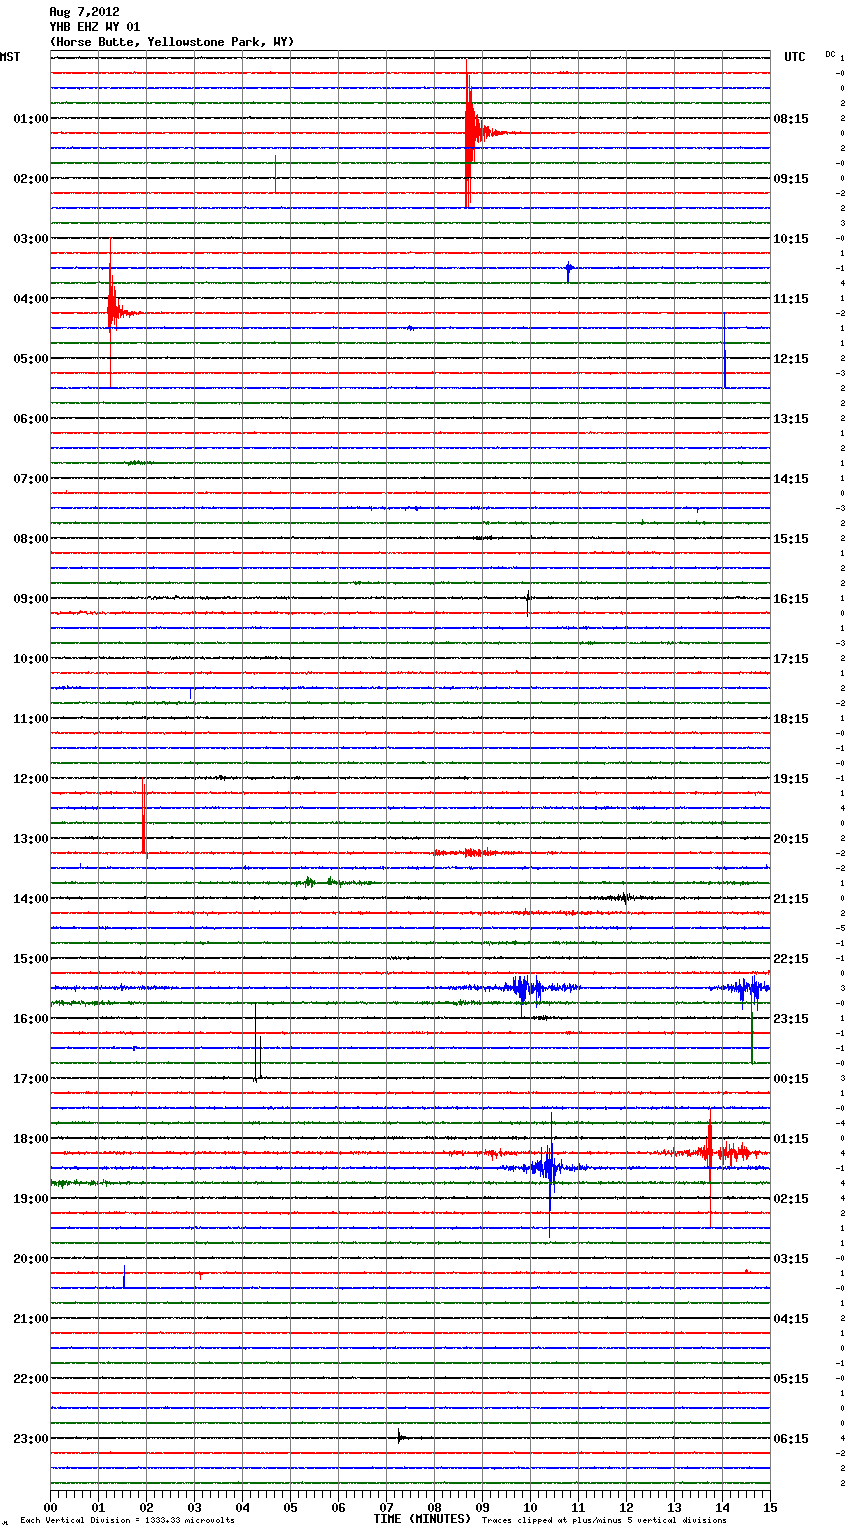Select the 02:00 MST time label
Viewport: 850px width, 1534px height.
[x=31, y=178]
